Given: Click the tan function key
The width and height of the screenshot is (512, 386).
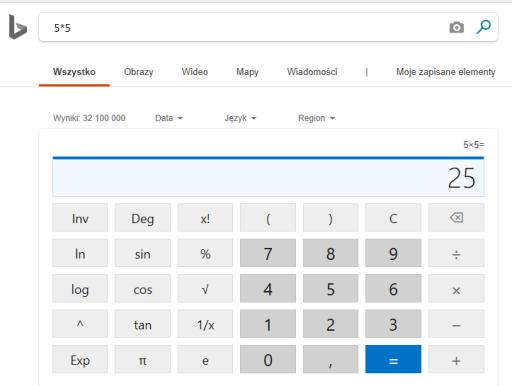Looking at the screenshot, I should click(x=143, y=324).
